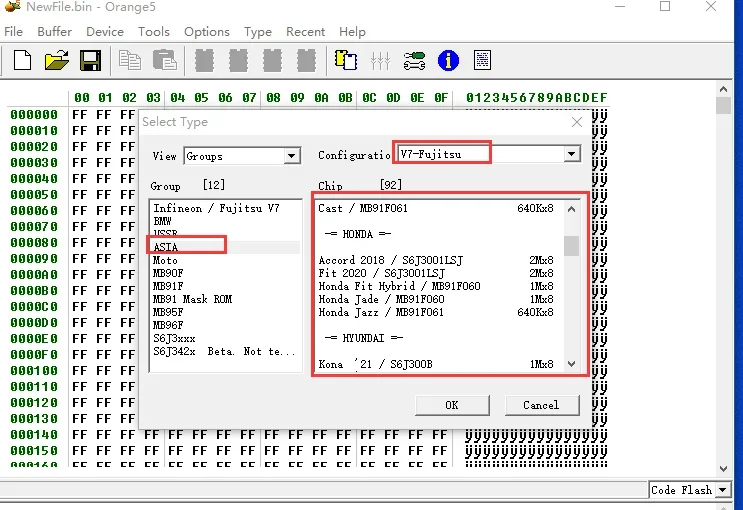Open the Select Type yellow chip icon
The height and width of the screenshot is (510, 743).
[346, 61]
